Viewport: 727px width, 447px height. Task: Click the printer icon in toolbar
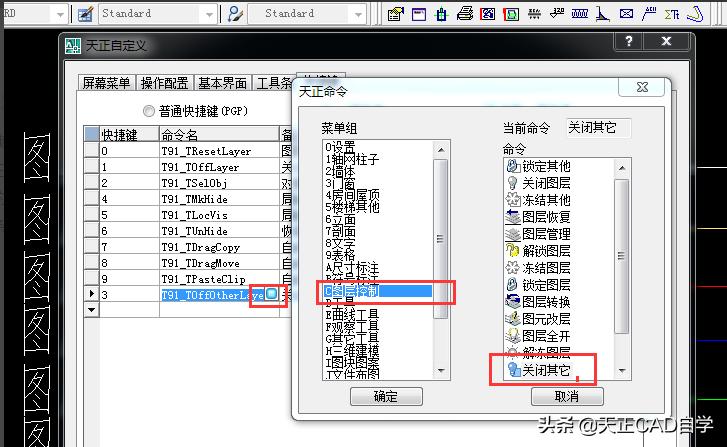click(465, 14)
